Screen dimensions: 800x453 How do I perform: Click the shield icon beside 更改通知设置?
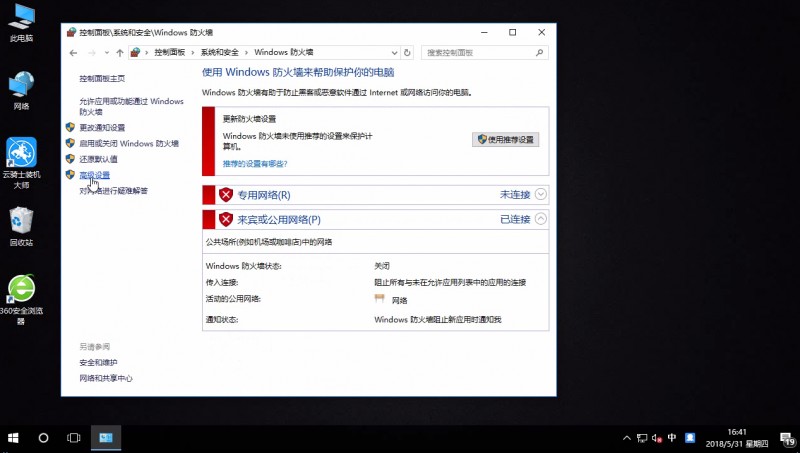click(x=70, y=127)
